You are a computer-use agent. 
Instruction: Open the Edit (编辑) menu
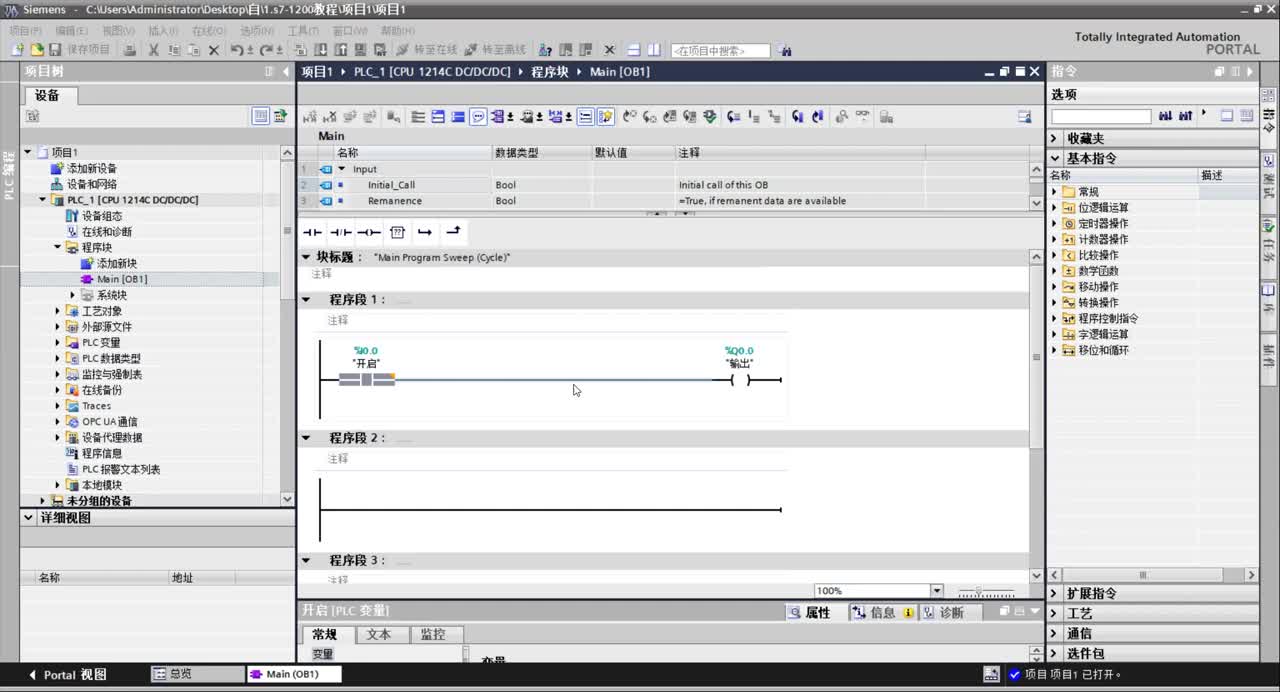(x=71, y=31)
